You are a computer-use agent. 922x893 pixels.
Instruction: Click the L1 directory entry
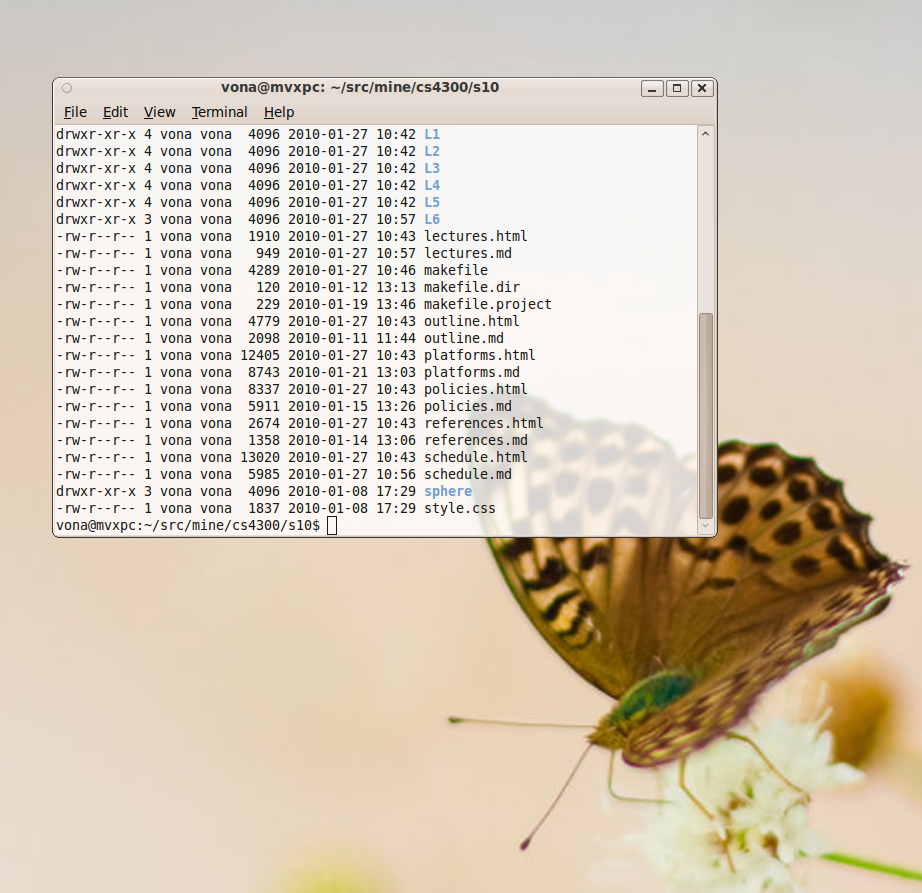[432, 134]
